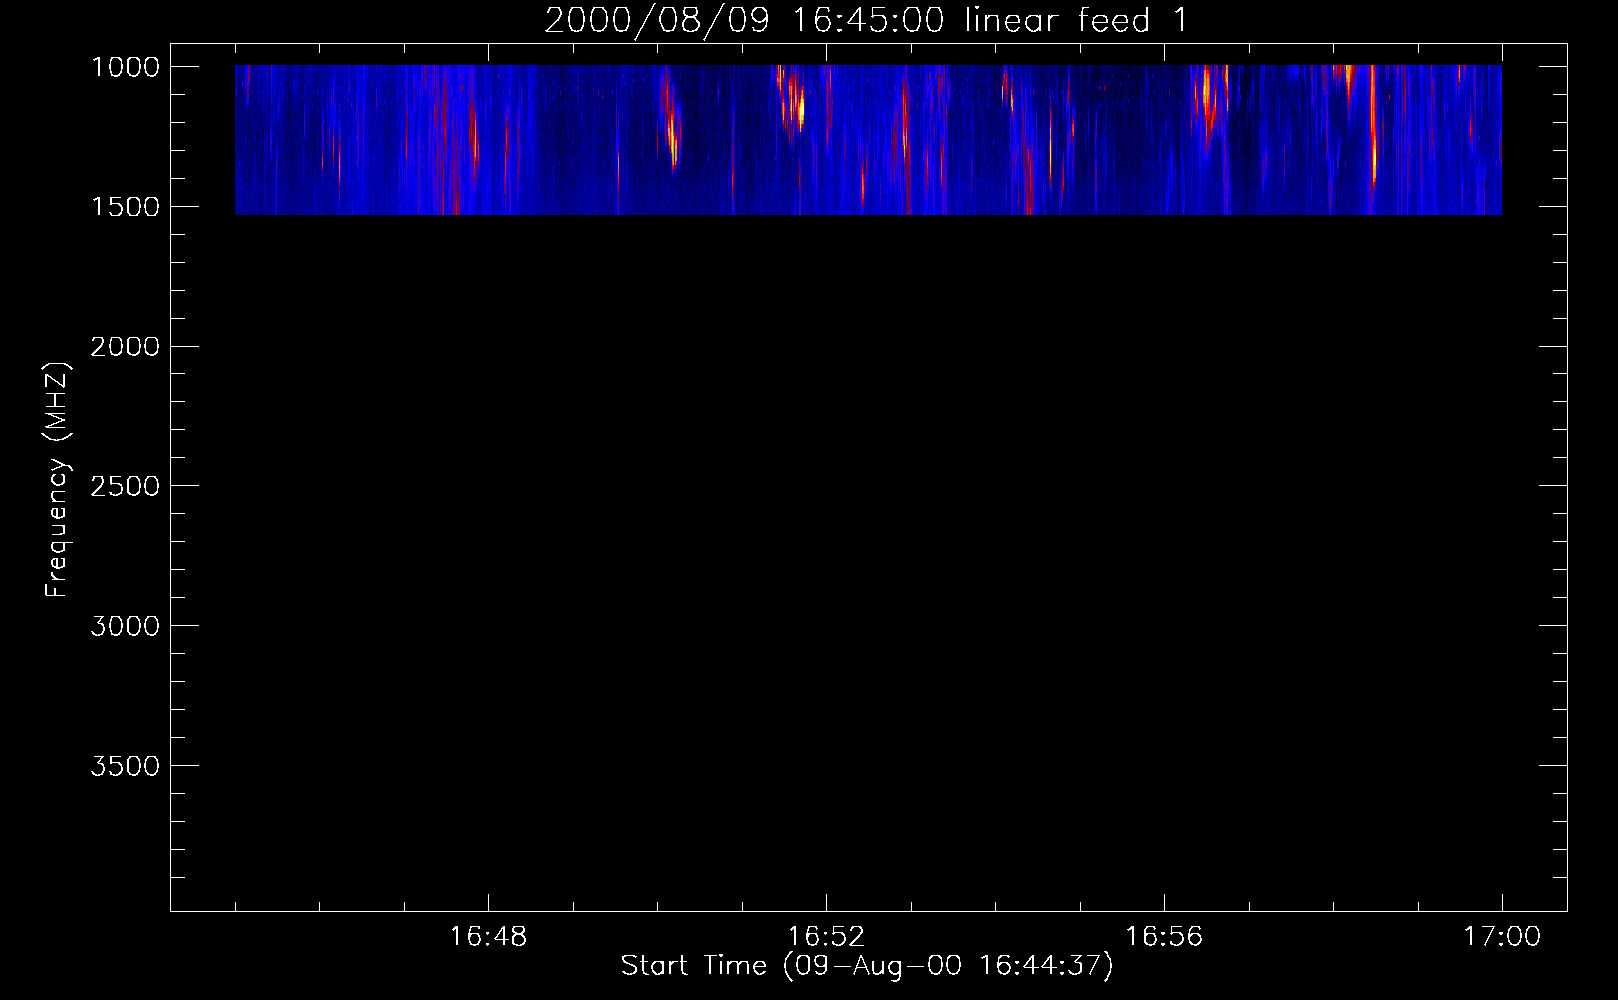Click the blue spectrogram data band

[868, 140]
